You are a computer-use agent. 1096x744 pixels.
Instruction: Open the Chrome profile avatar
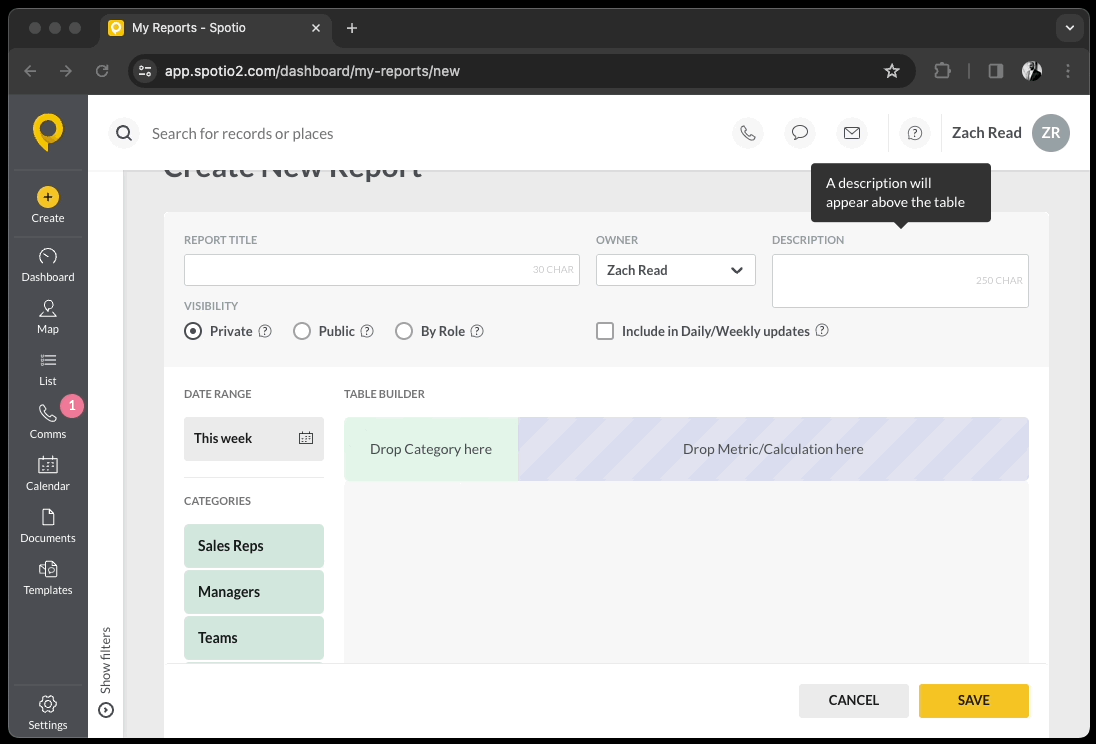tap(1032, 71)
